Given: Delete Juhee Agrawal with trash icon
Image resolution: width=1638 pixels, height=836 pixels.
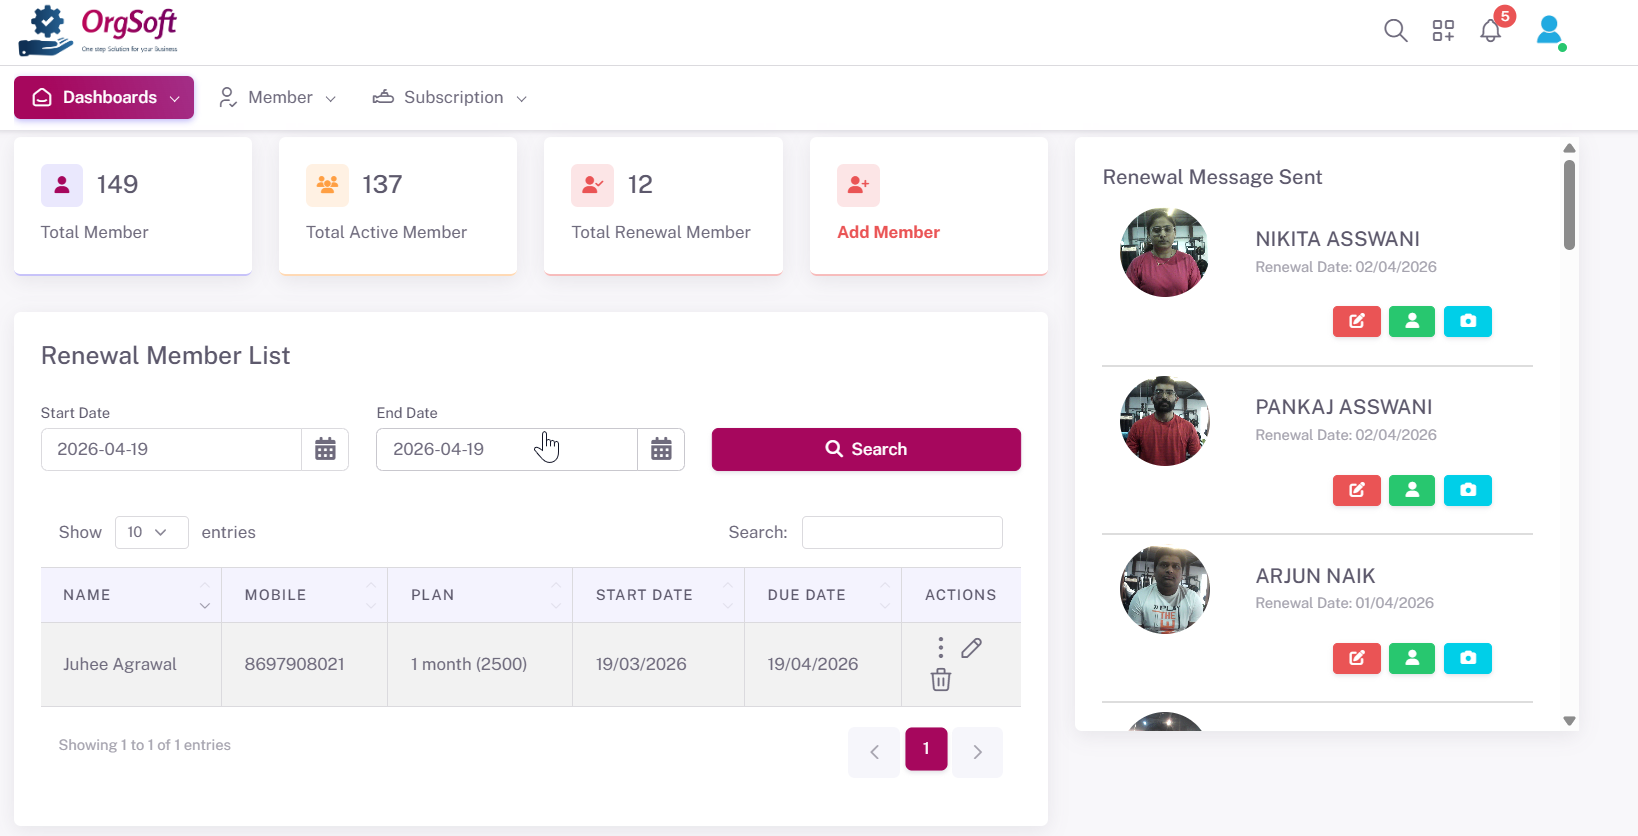Looking at the screenshot, I should click(x=941, y=680).
